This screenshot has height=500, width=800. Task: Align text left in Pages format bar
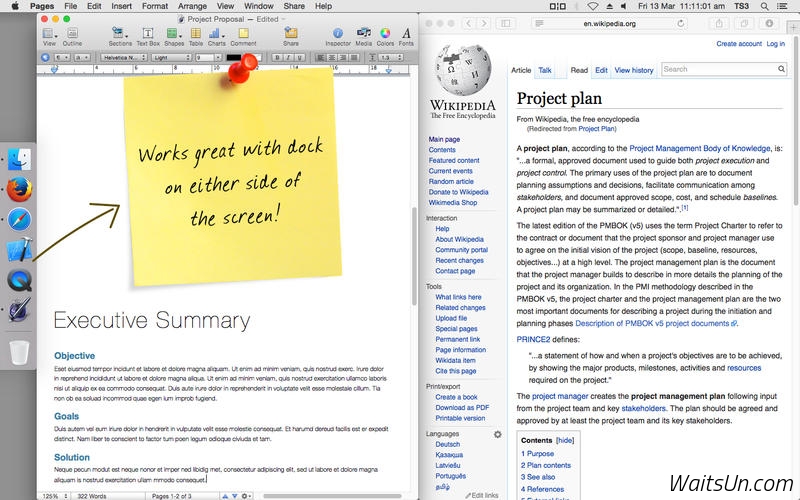320,58
